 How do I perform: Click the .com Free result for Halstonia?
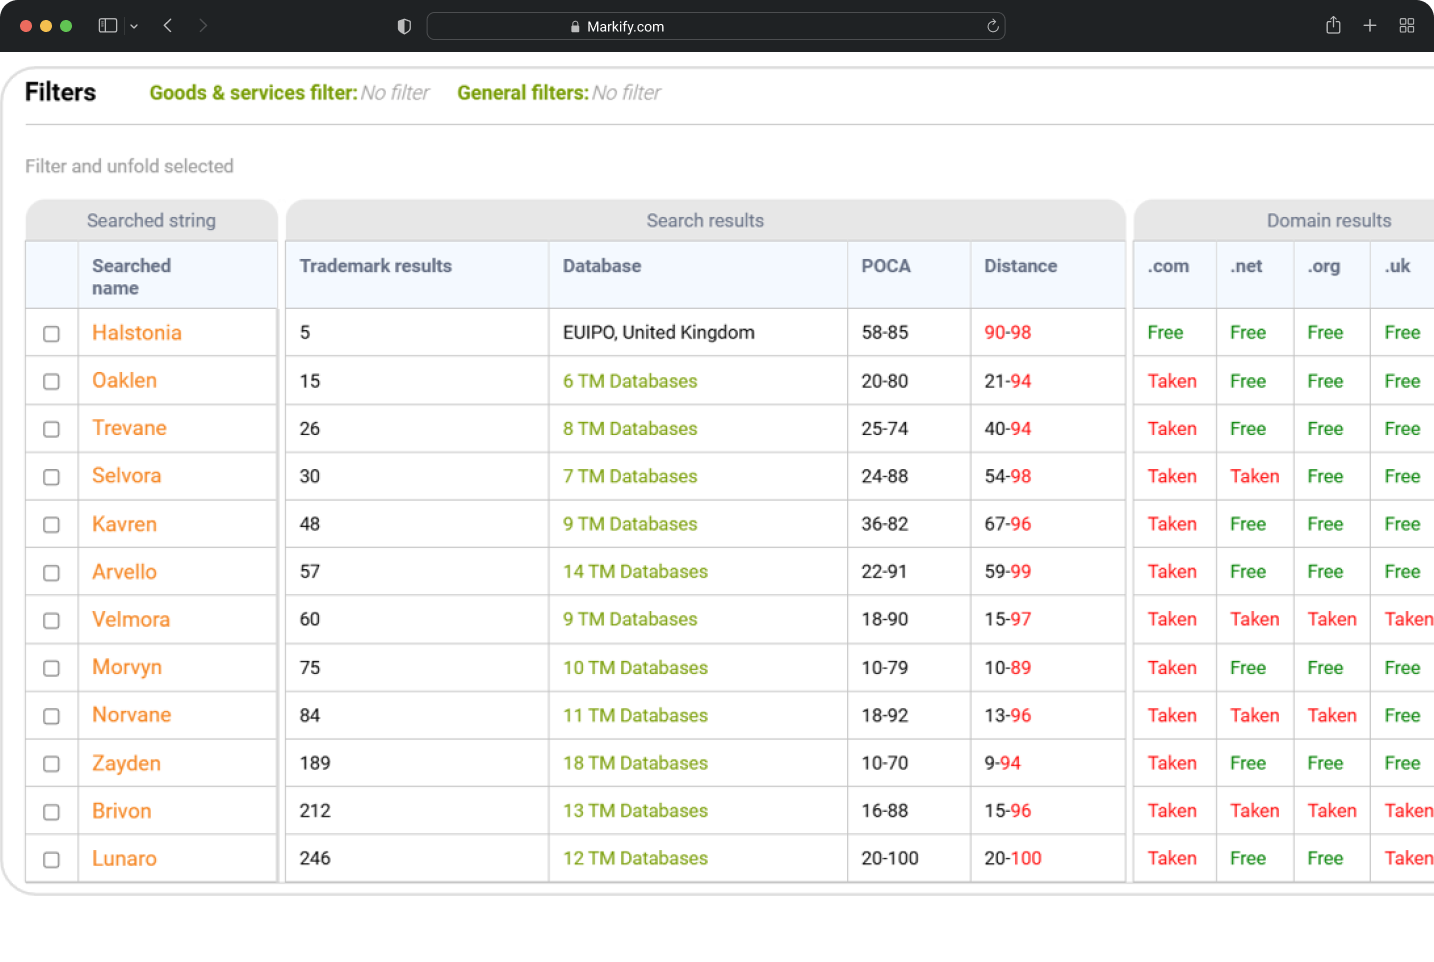click(1165, 333)
